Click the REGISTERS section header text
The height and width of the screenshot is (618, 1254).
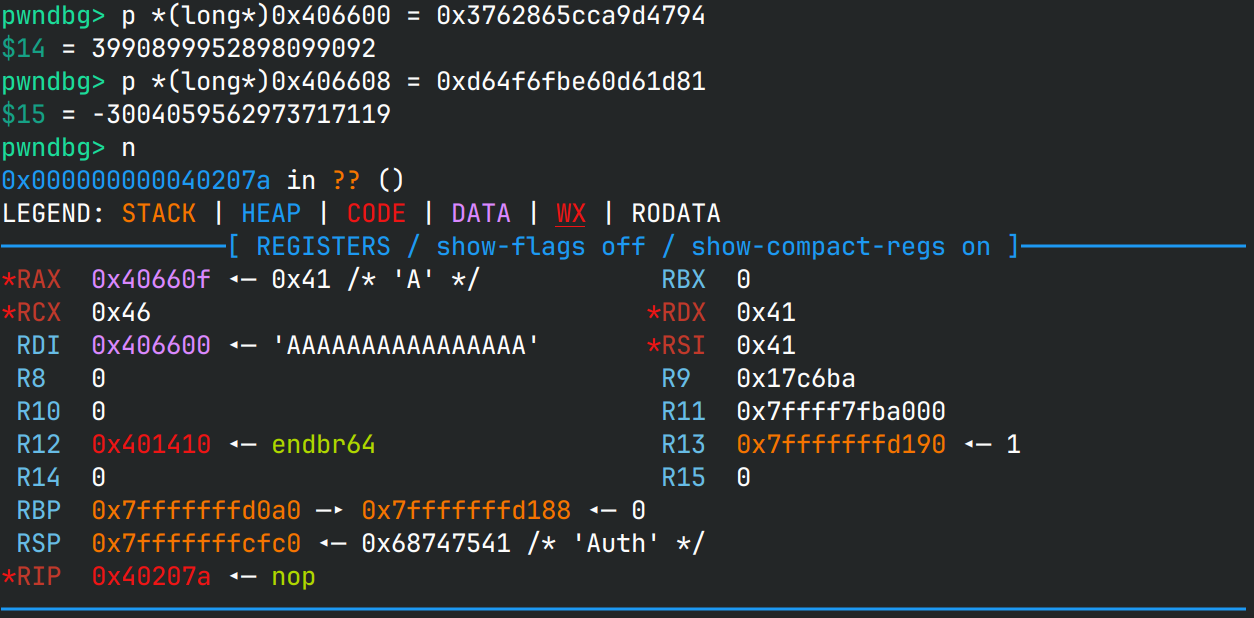(x=323, y=246)
